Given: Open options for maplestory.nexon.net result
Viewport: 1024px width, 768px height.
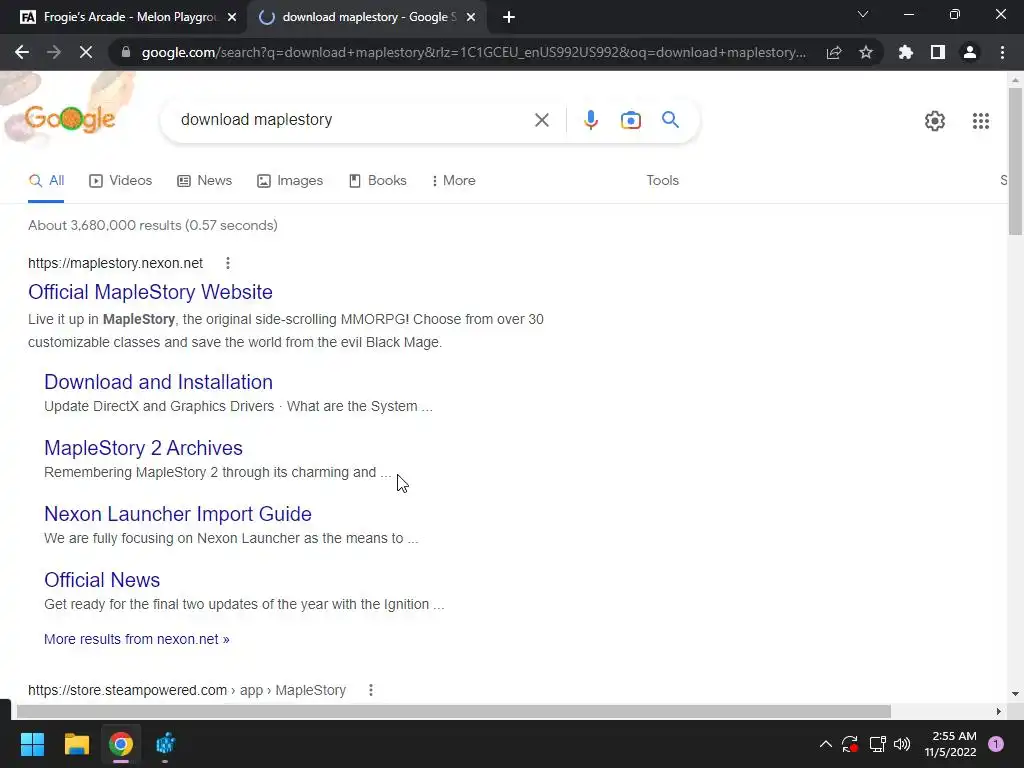Looking at the screenshot, I should click(228, 263).
